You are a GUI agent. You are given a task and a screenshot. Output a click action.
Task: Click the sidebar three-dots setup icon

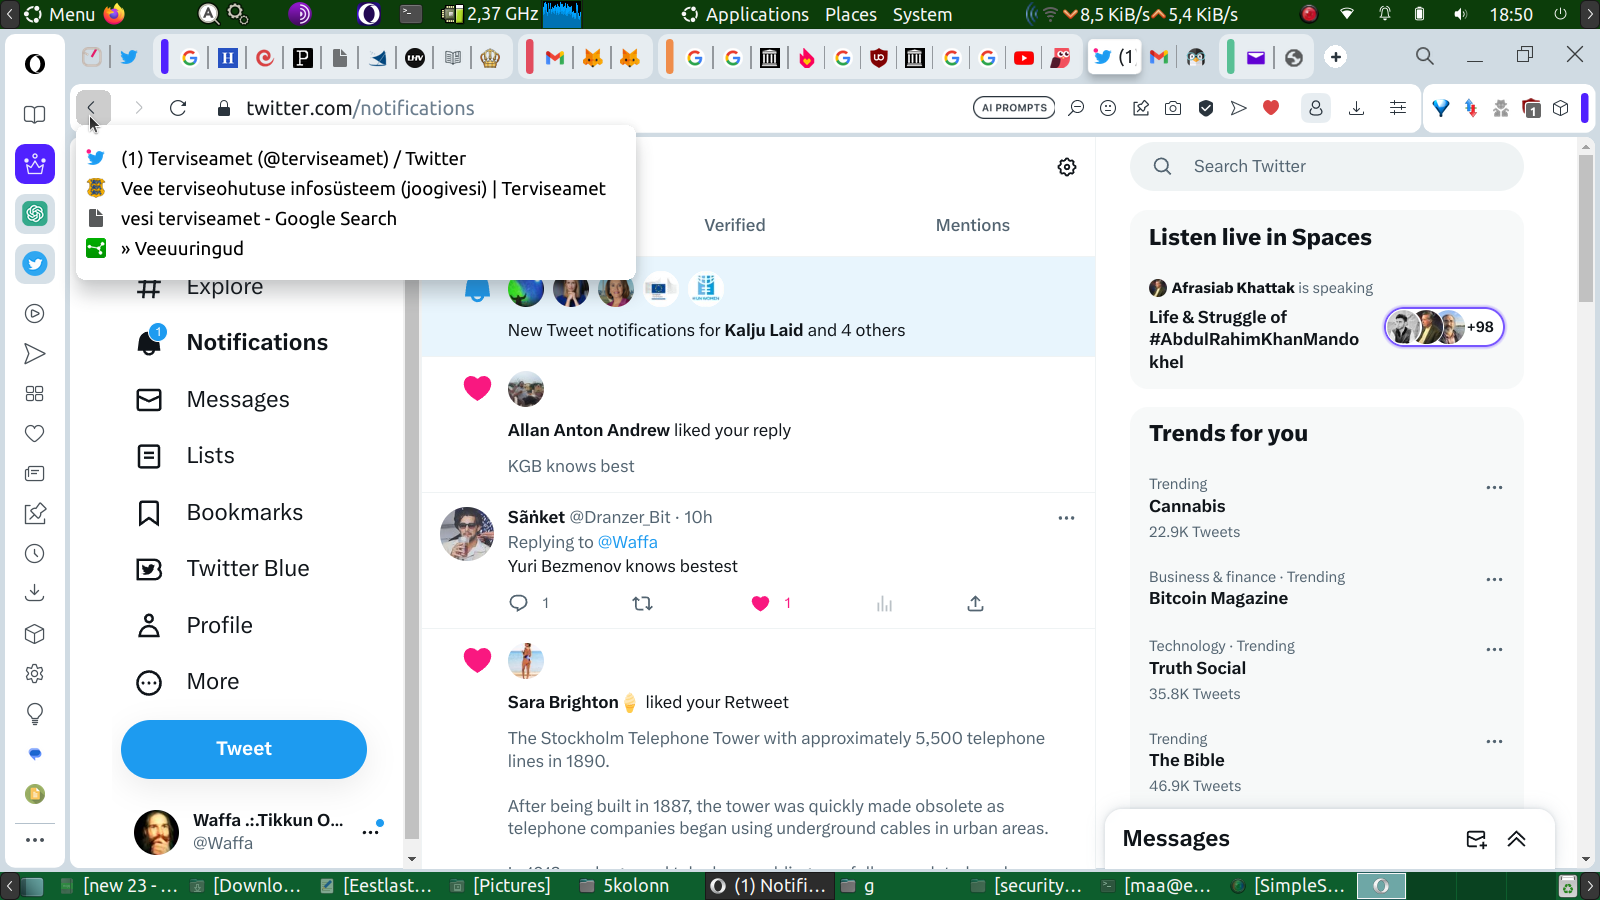(35, 840)
